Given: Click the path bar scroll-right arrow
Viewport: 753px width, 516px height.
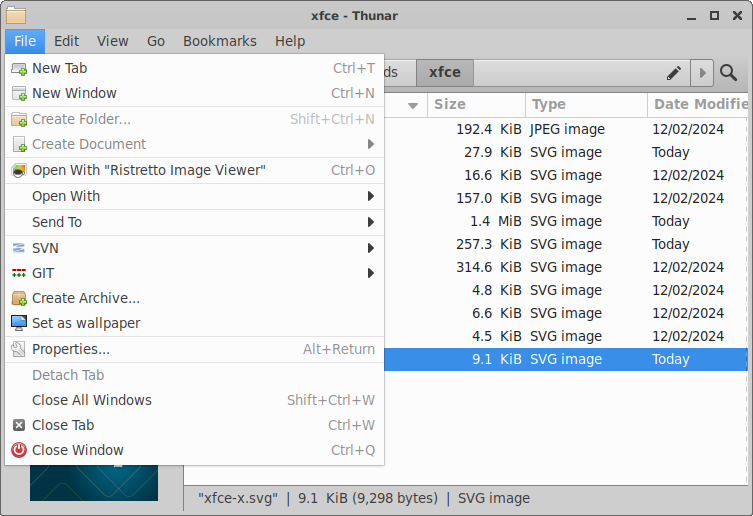Looking at the screenshot, I should (702, 73).
